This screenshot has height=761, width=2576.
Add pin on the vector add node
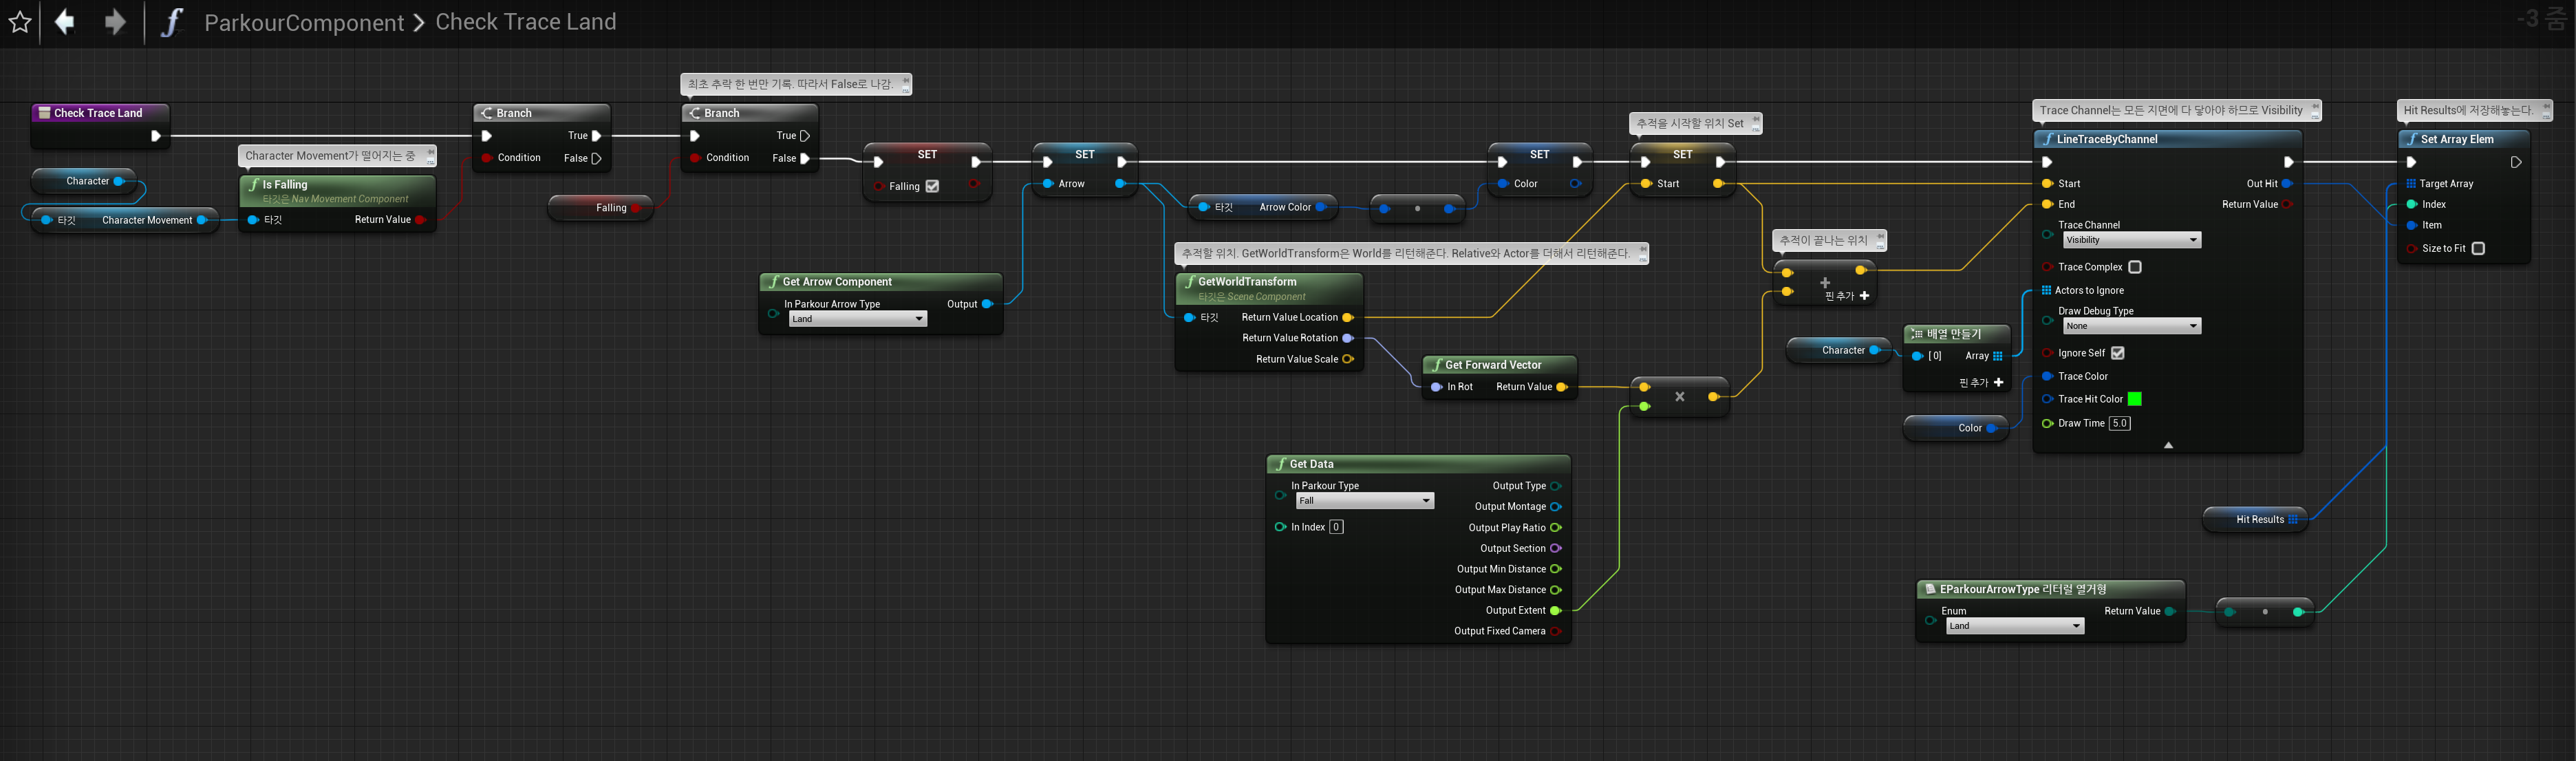click(1847, 296)
